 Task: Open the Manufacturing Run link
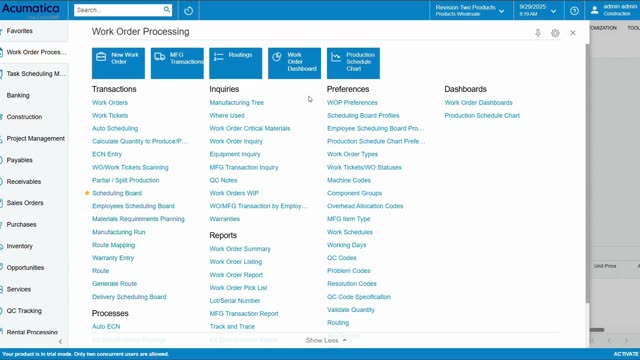119,232
